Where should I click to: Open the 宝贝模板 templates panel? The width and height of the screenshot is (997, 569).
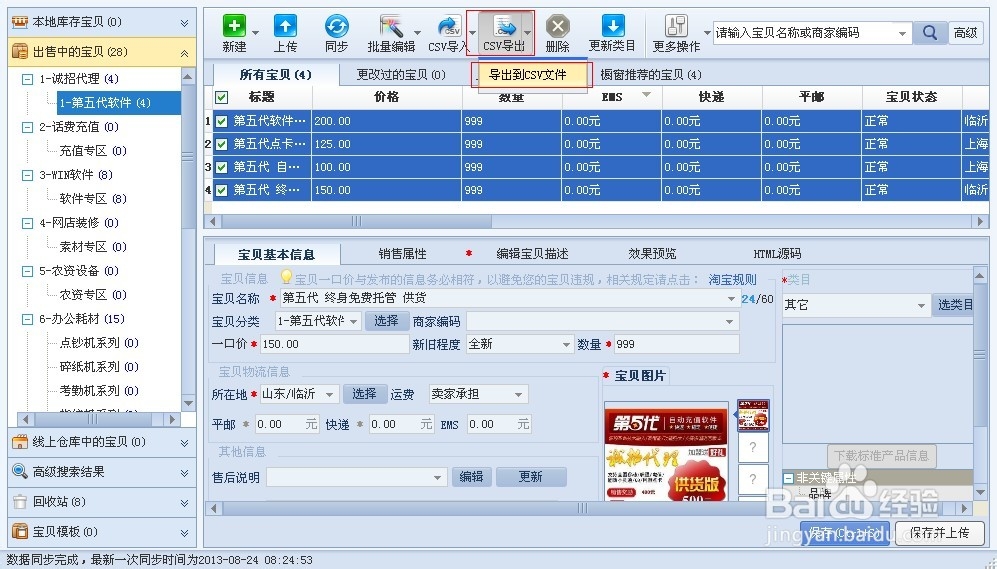102,531
